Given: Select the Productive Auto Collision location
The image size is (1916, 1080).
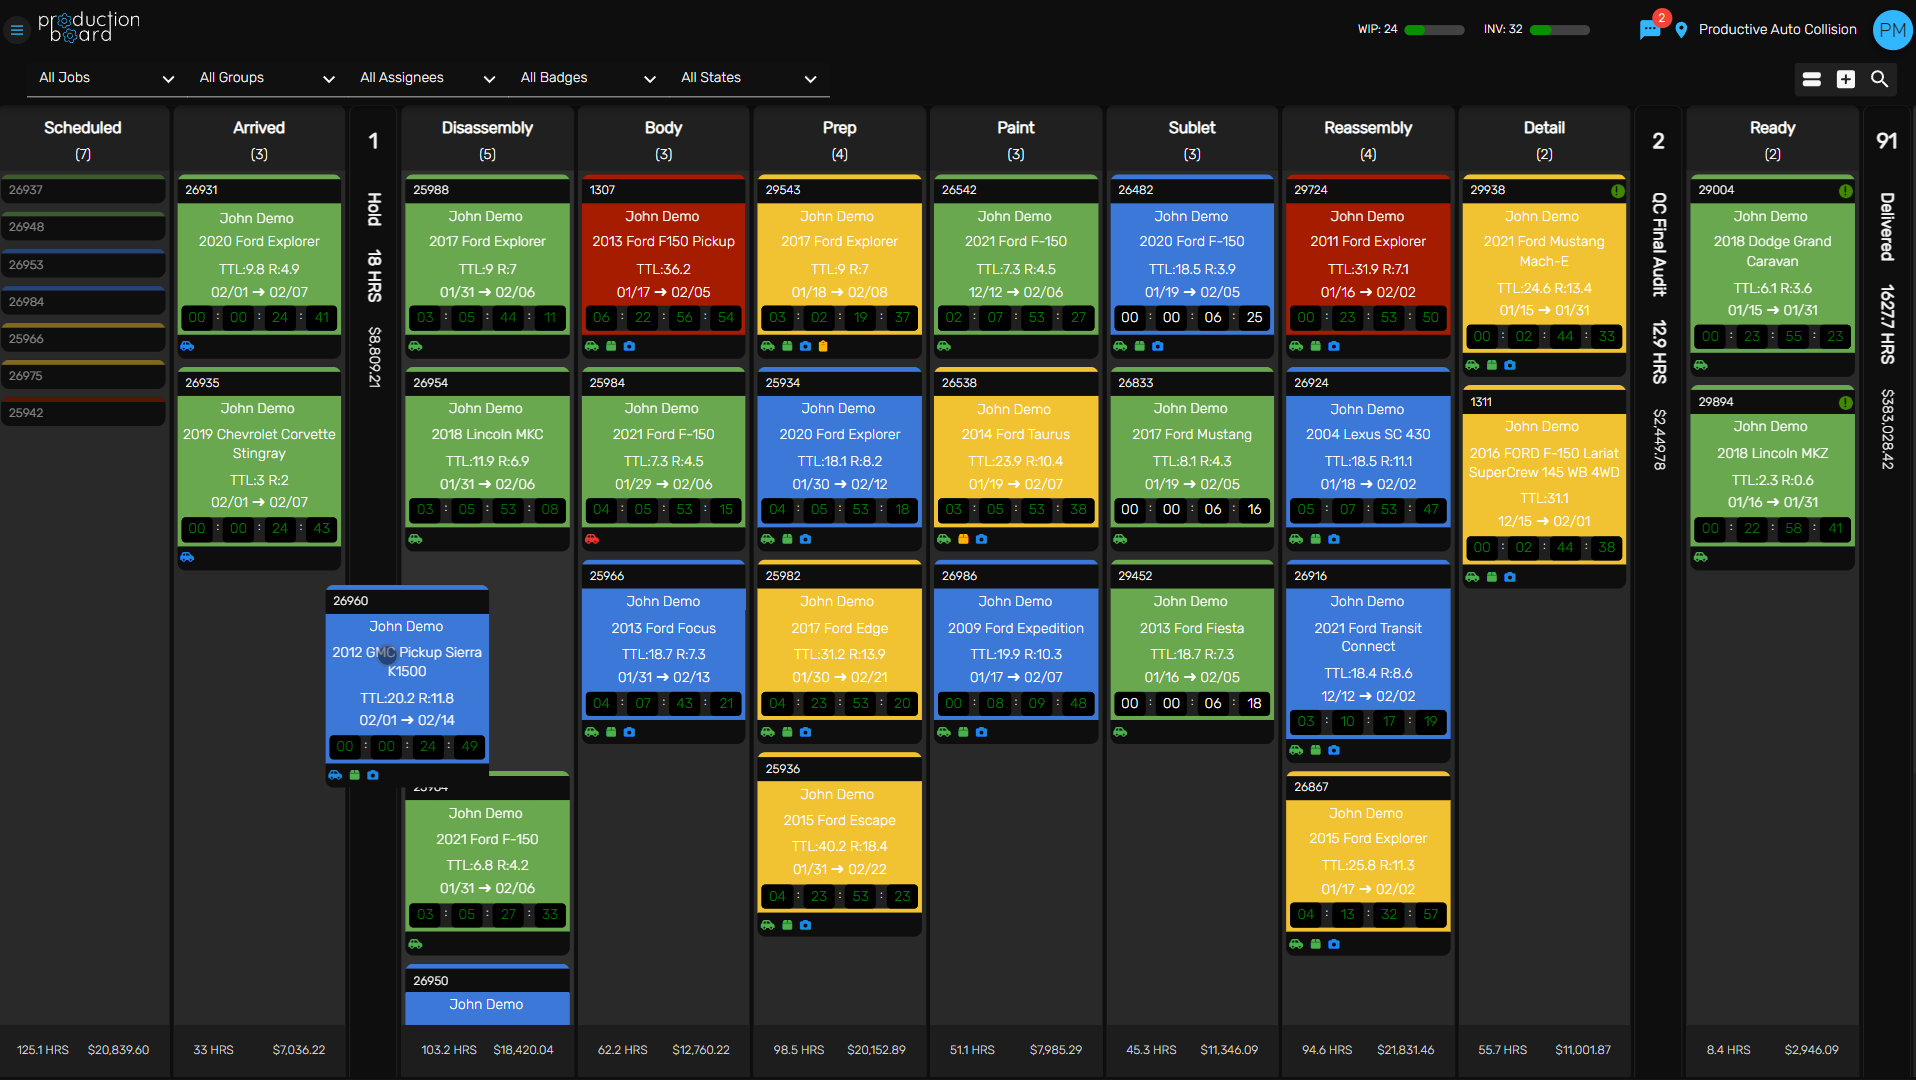Looking at the screenshot, I should pos(1777,30).
